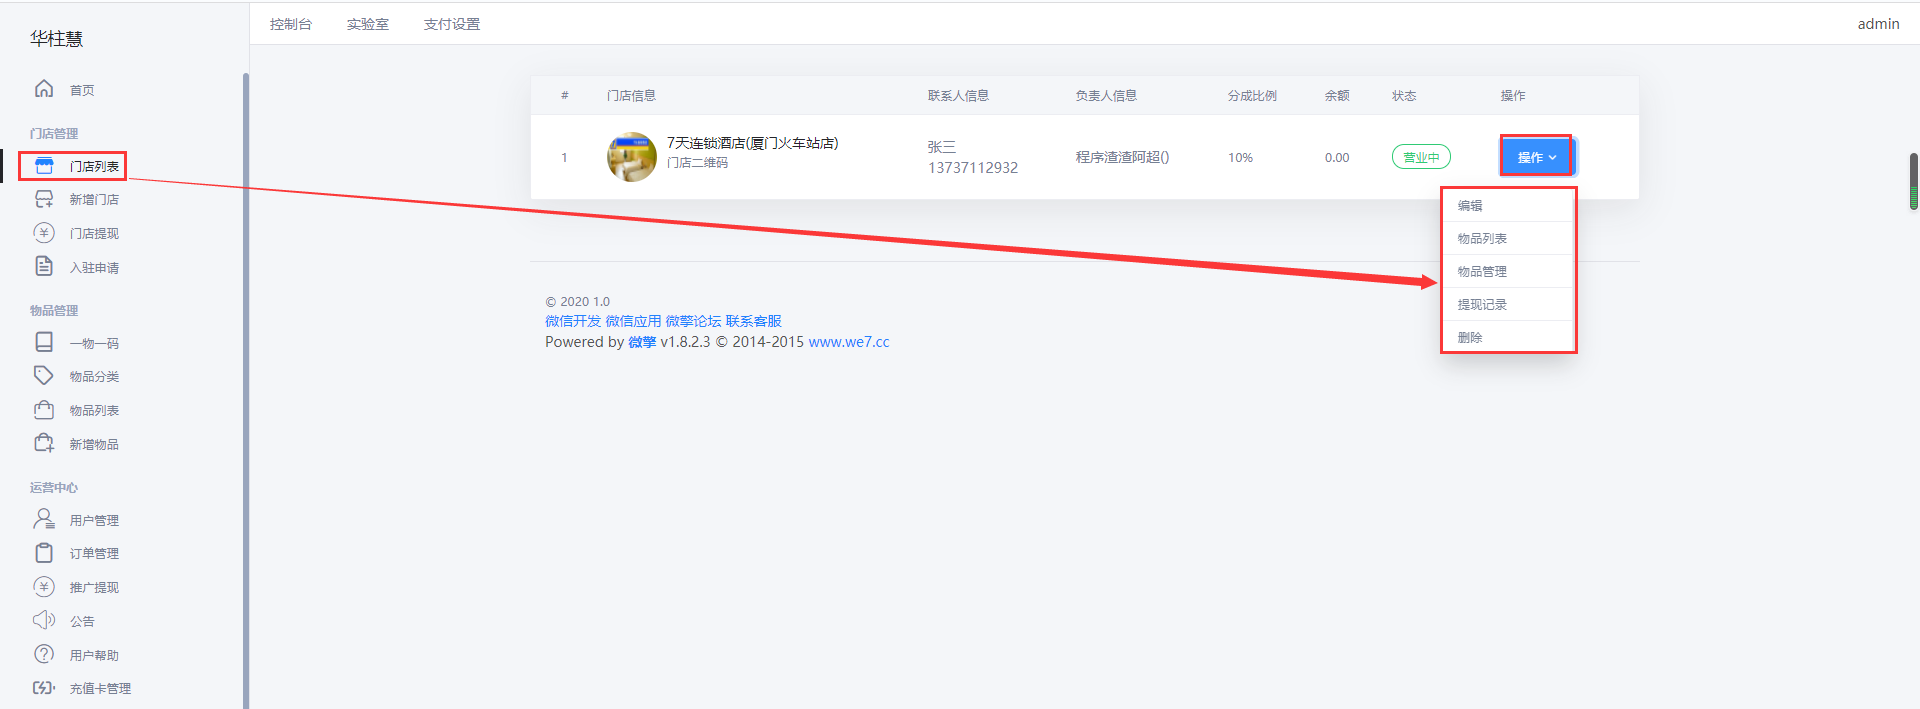1920x709 pixels.
Task: Click the add-bag icon beside 新增物品
Action: pyautogui.click(x=44, y=443)
